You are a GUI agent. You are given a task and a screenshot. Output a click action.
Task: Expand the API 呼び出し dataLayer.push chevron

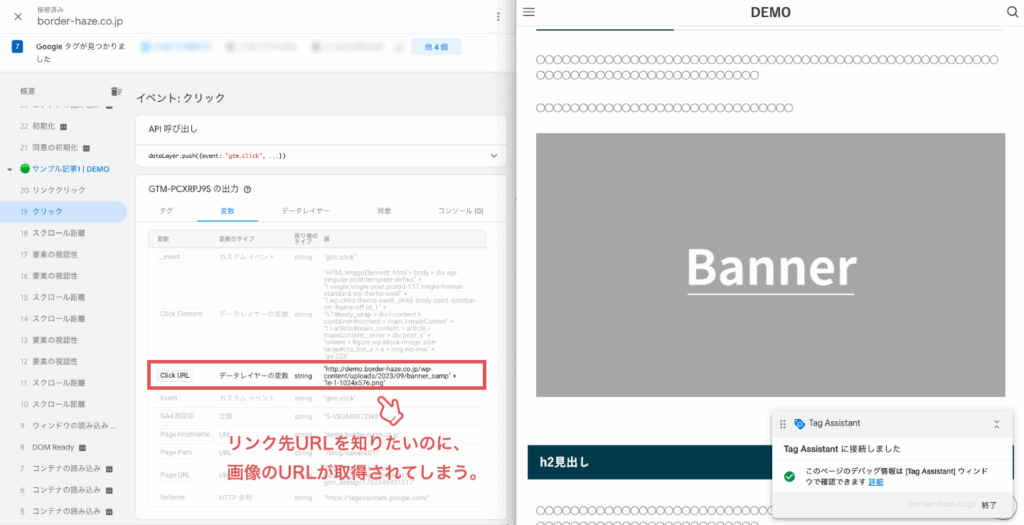(494, 156)
